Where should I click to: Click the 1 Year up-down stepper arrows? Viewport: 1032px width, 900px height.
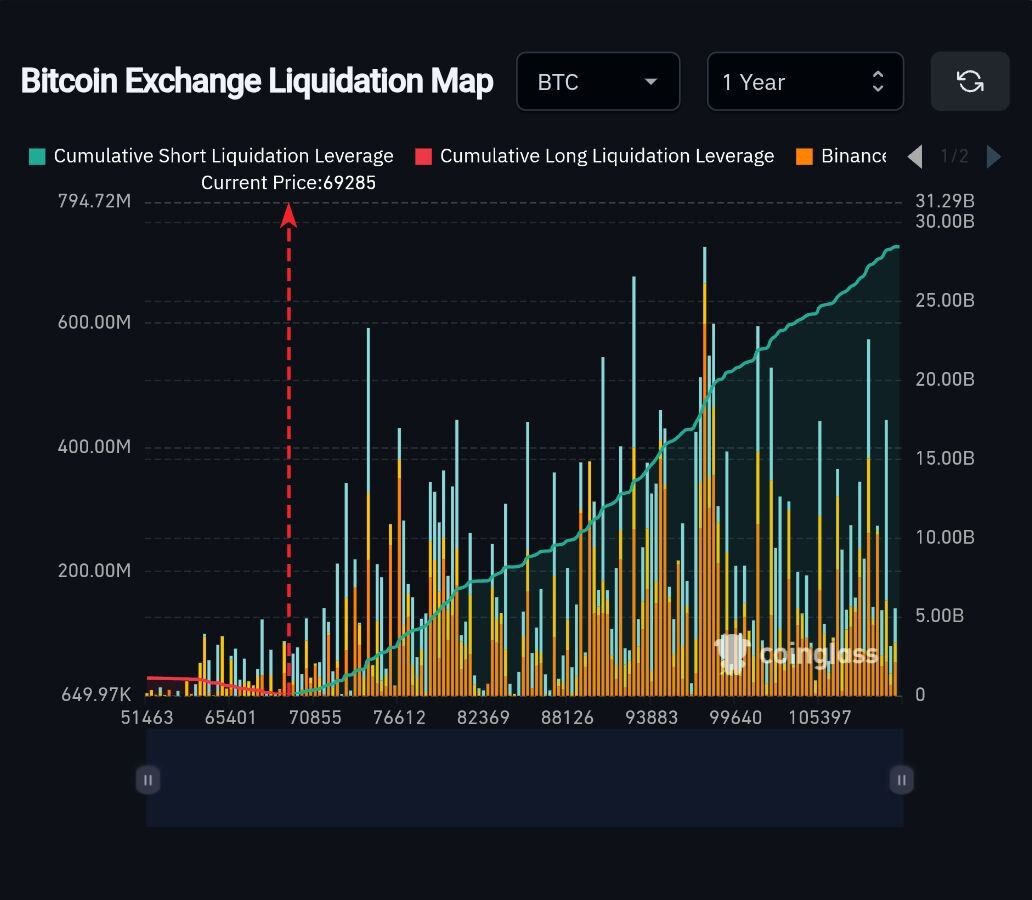877,82
